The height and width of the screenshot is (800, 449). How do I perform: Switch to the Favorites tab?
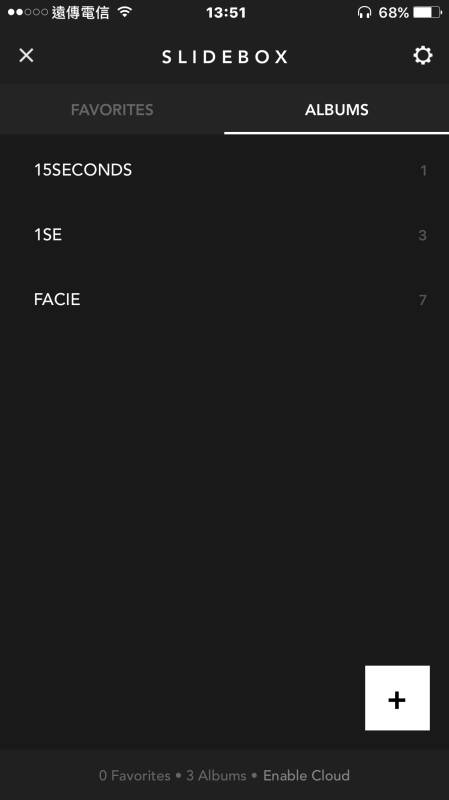pos(112,110)
